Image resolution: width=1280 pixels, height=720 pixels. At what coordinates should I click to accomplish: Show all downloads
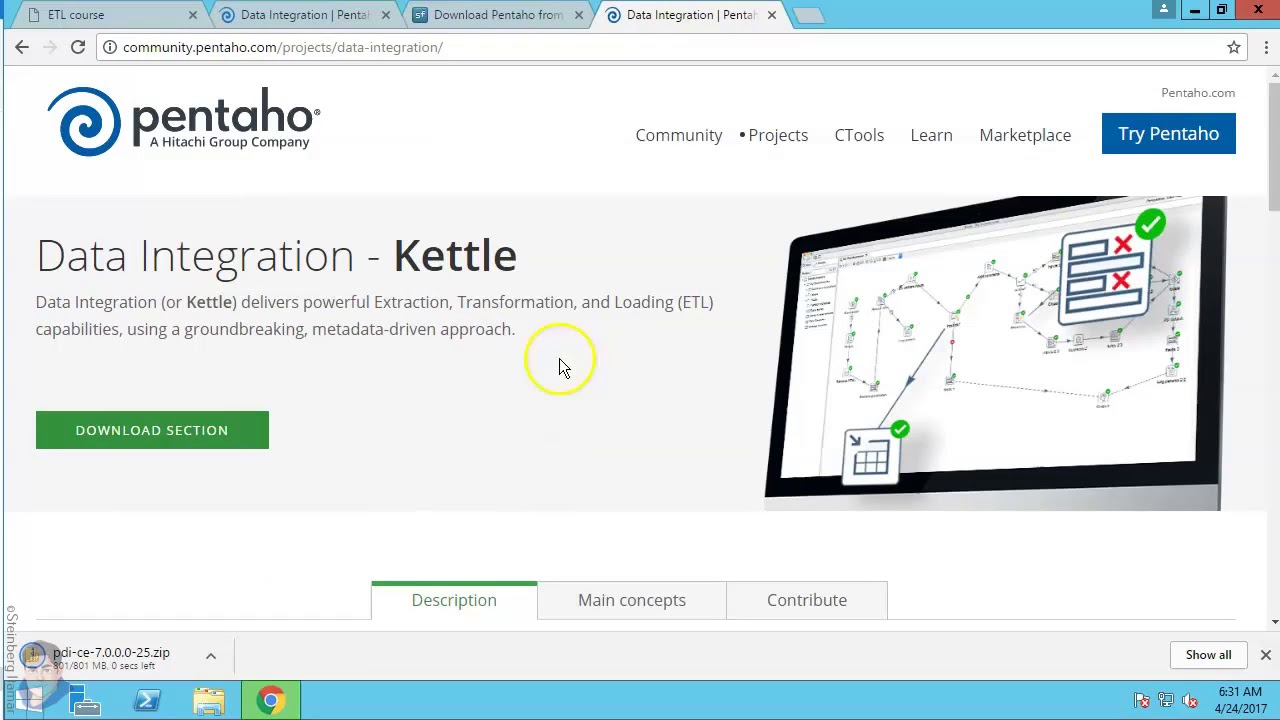tap(1208, 655)
